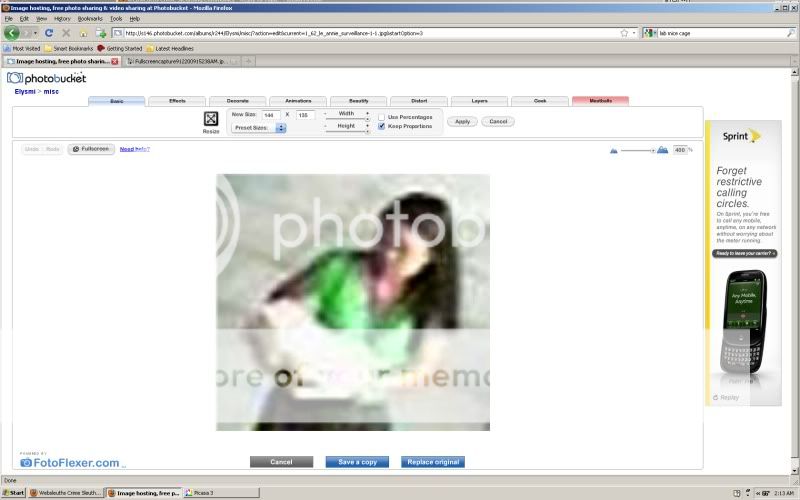This screenshot has width=800, height=500.
Task: Click the zoom-out mountain icon
Action: pyautogui.click(x=614, y=150)
